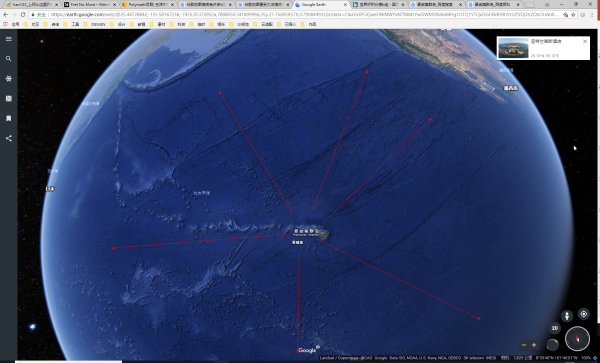Viewport: 600px width, 363px height.
Task: Click the small globe overview button
Action: click(552, 345)
